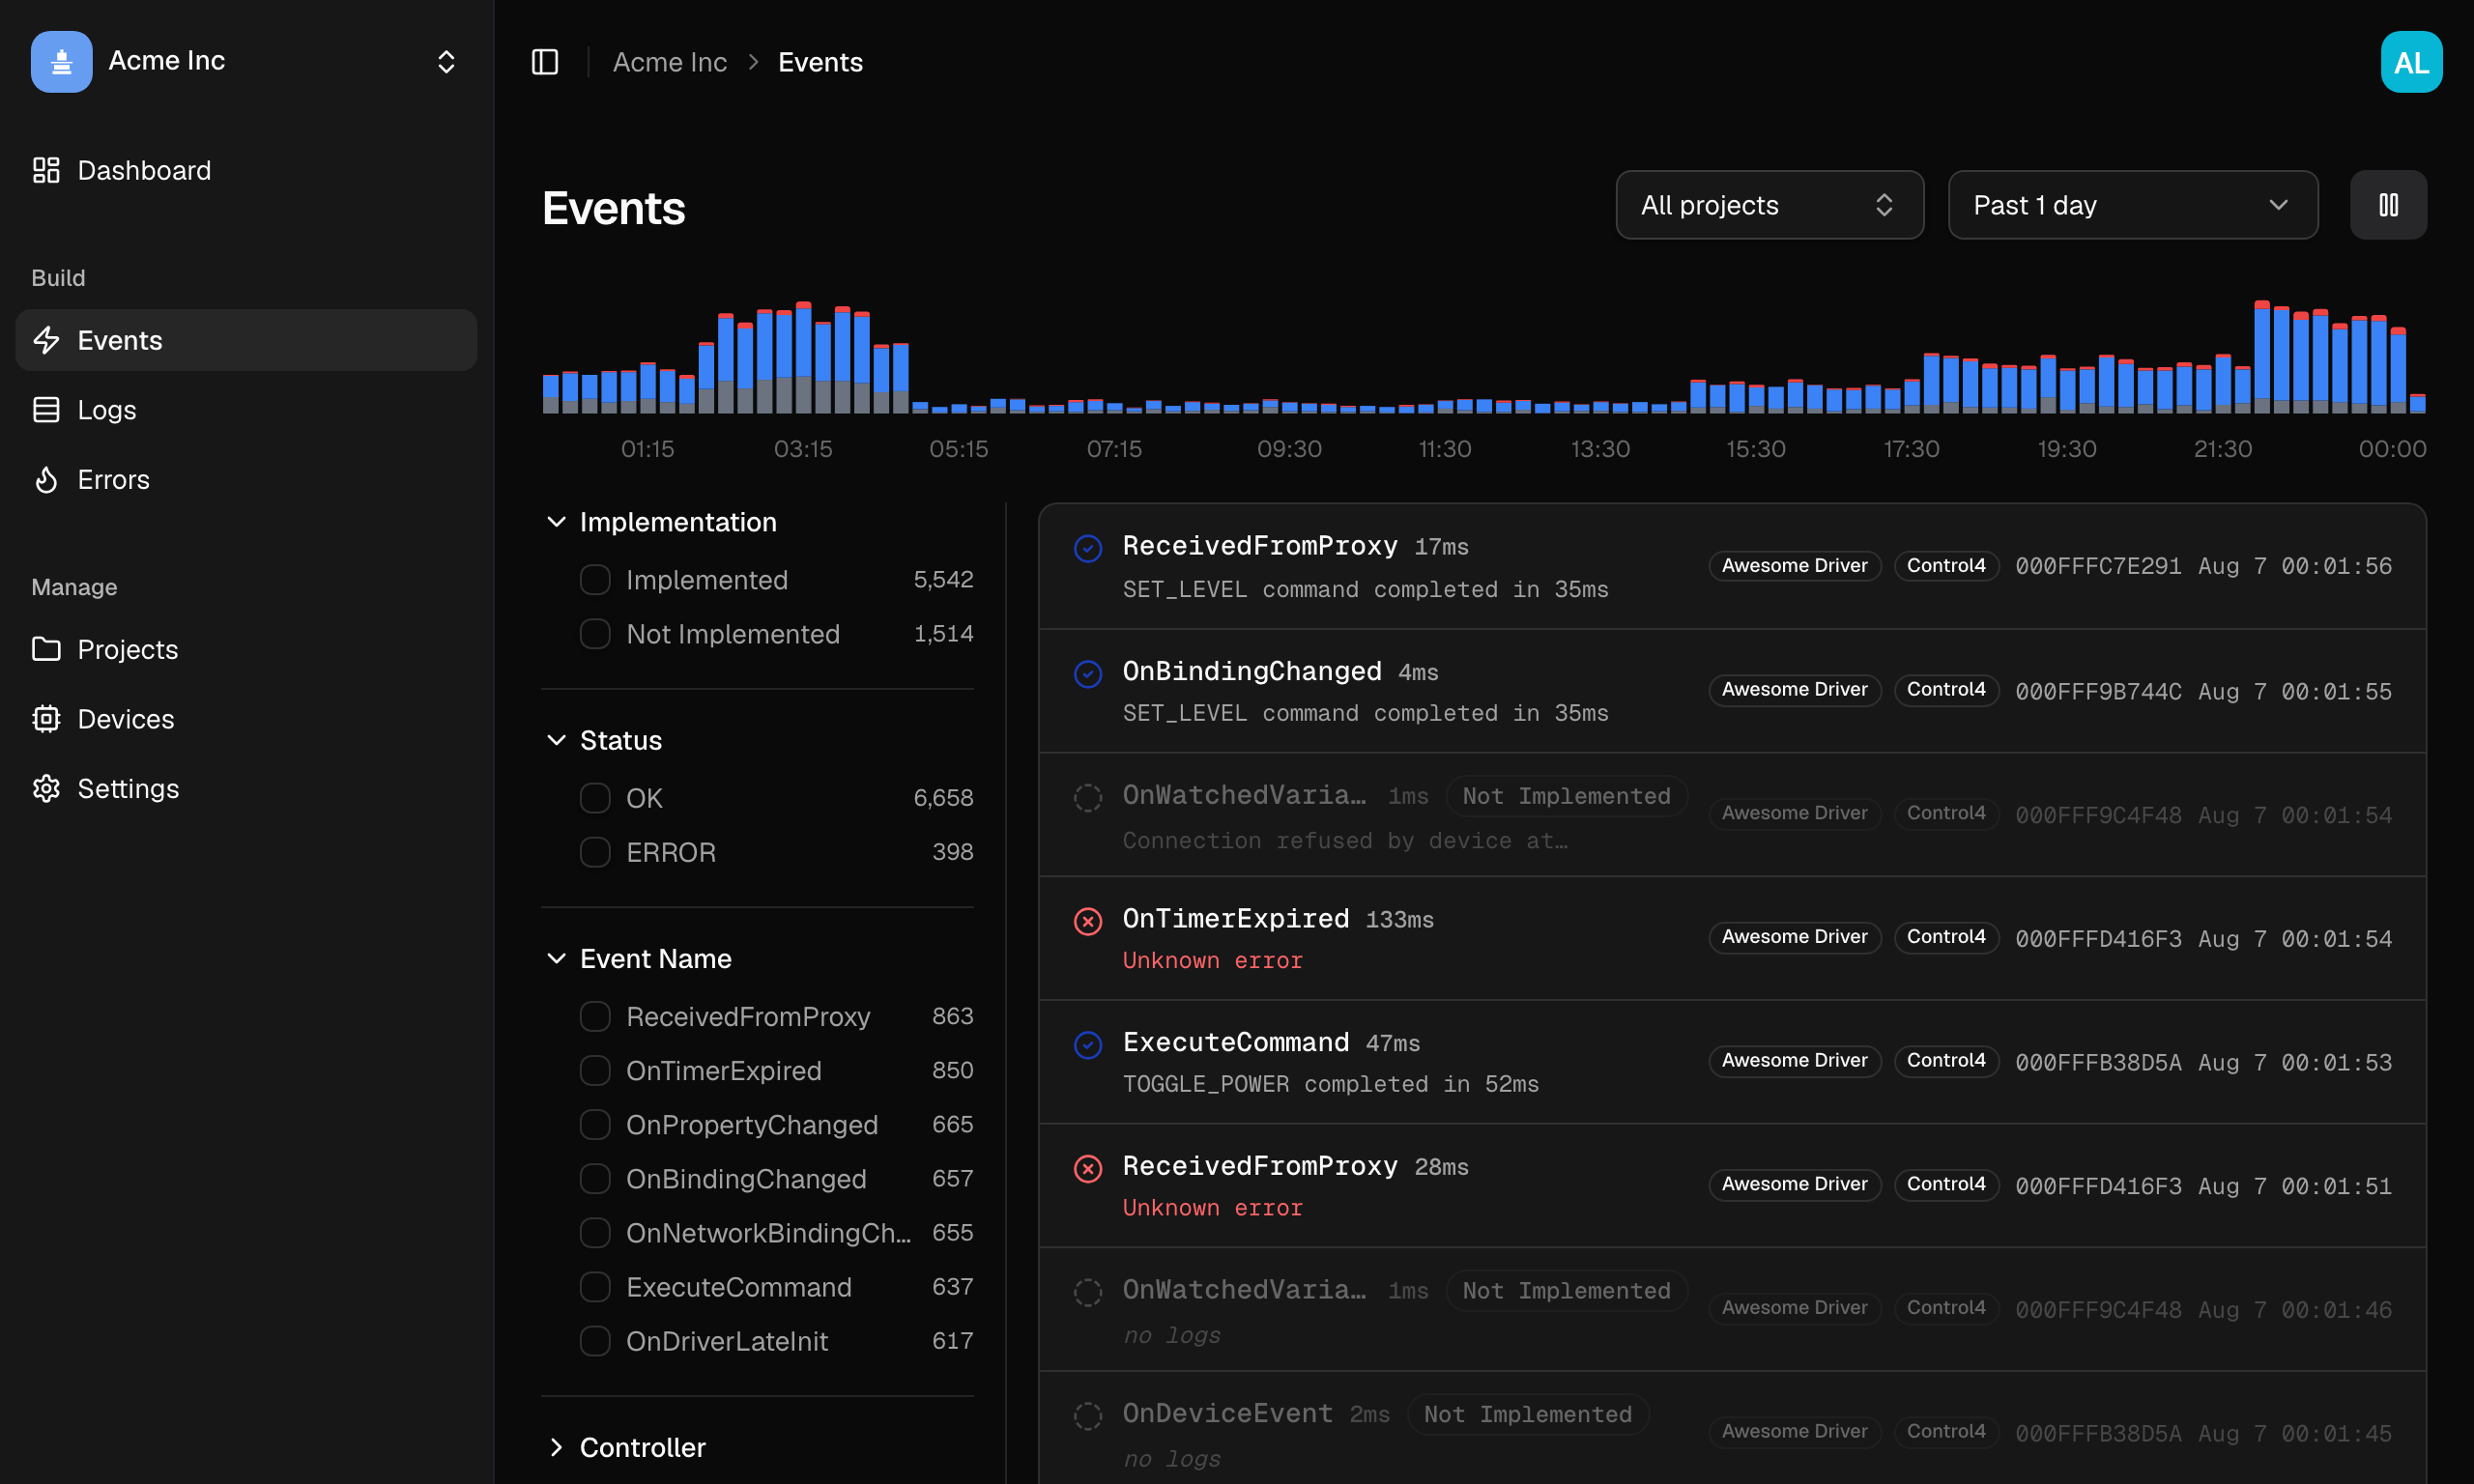Open Projects from the sidebar
The width and height of the screenshot is (2474, 1484).
click(246, 649)
